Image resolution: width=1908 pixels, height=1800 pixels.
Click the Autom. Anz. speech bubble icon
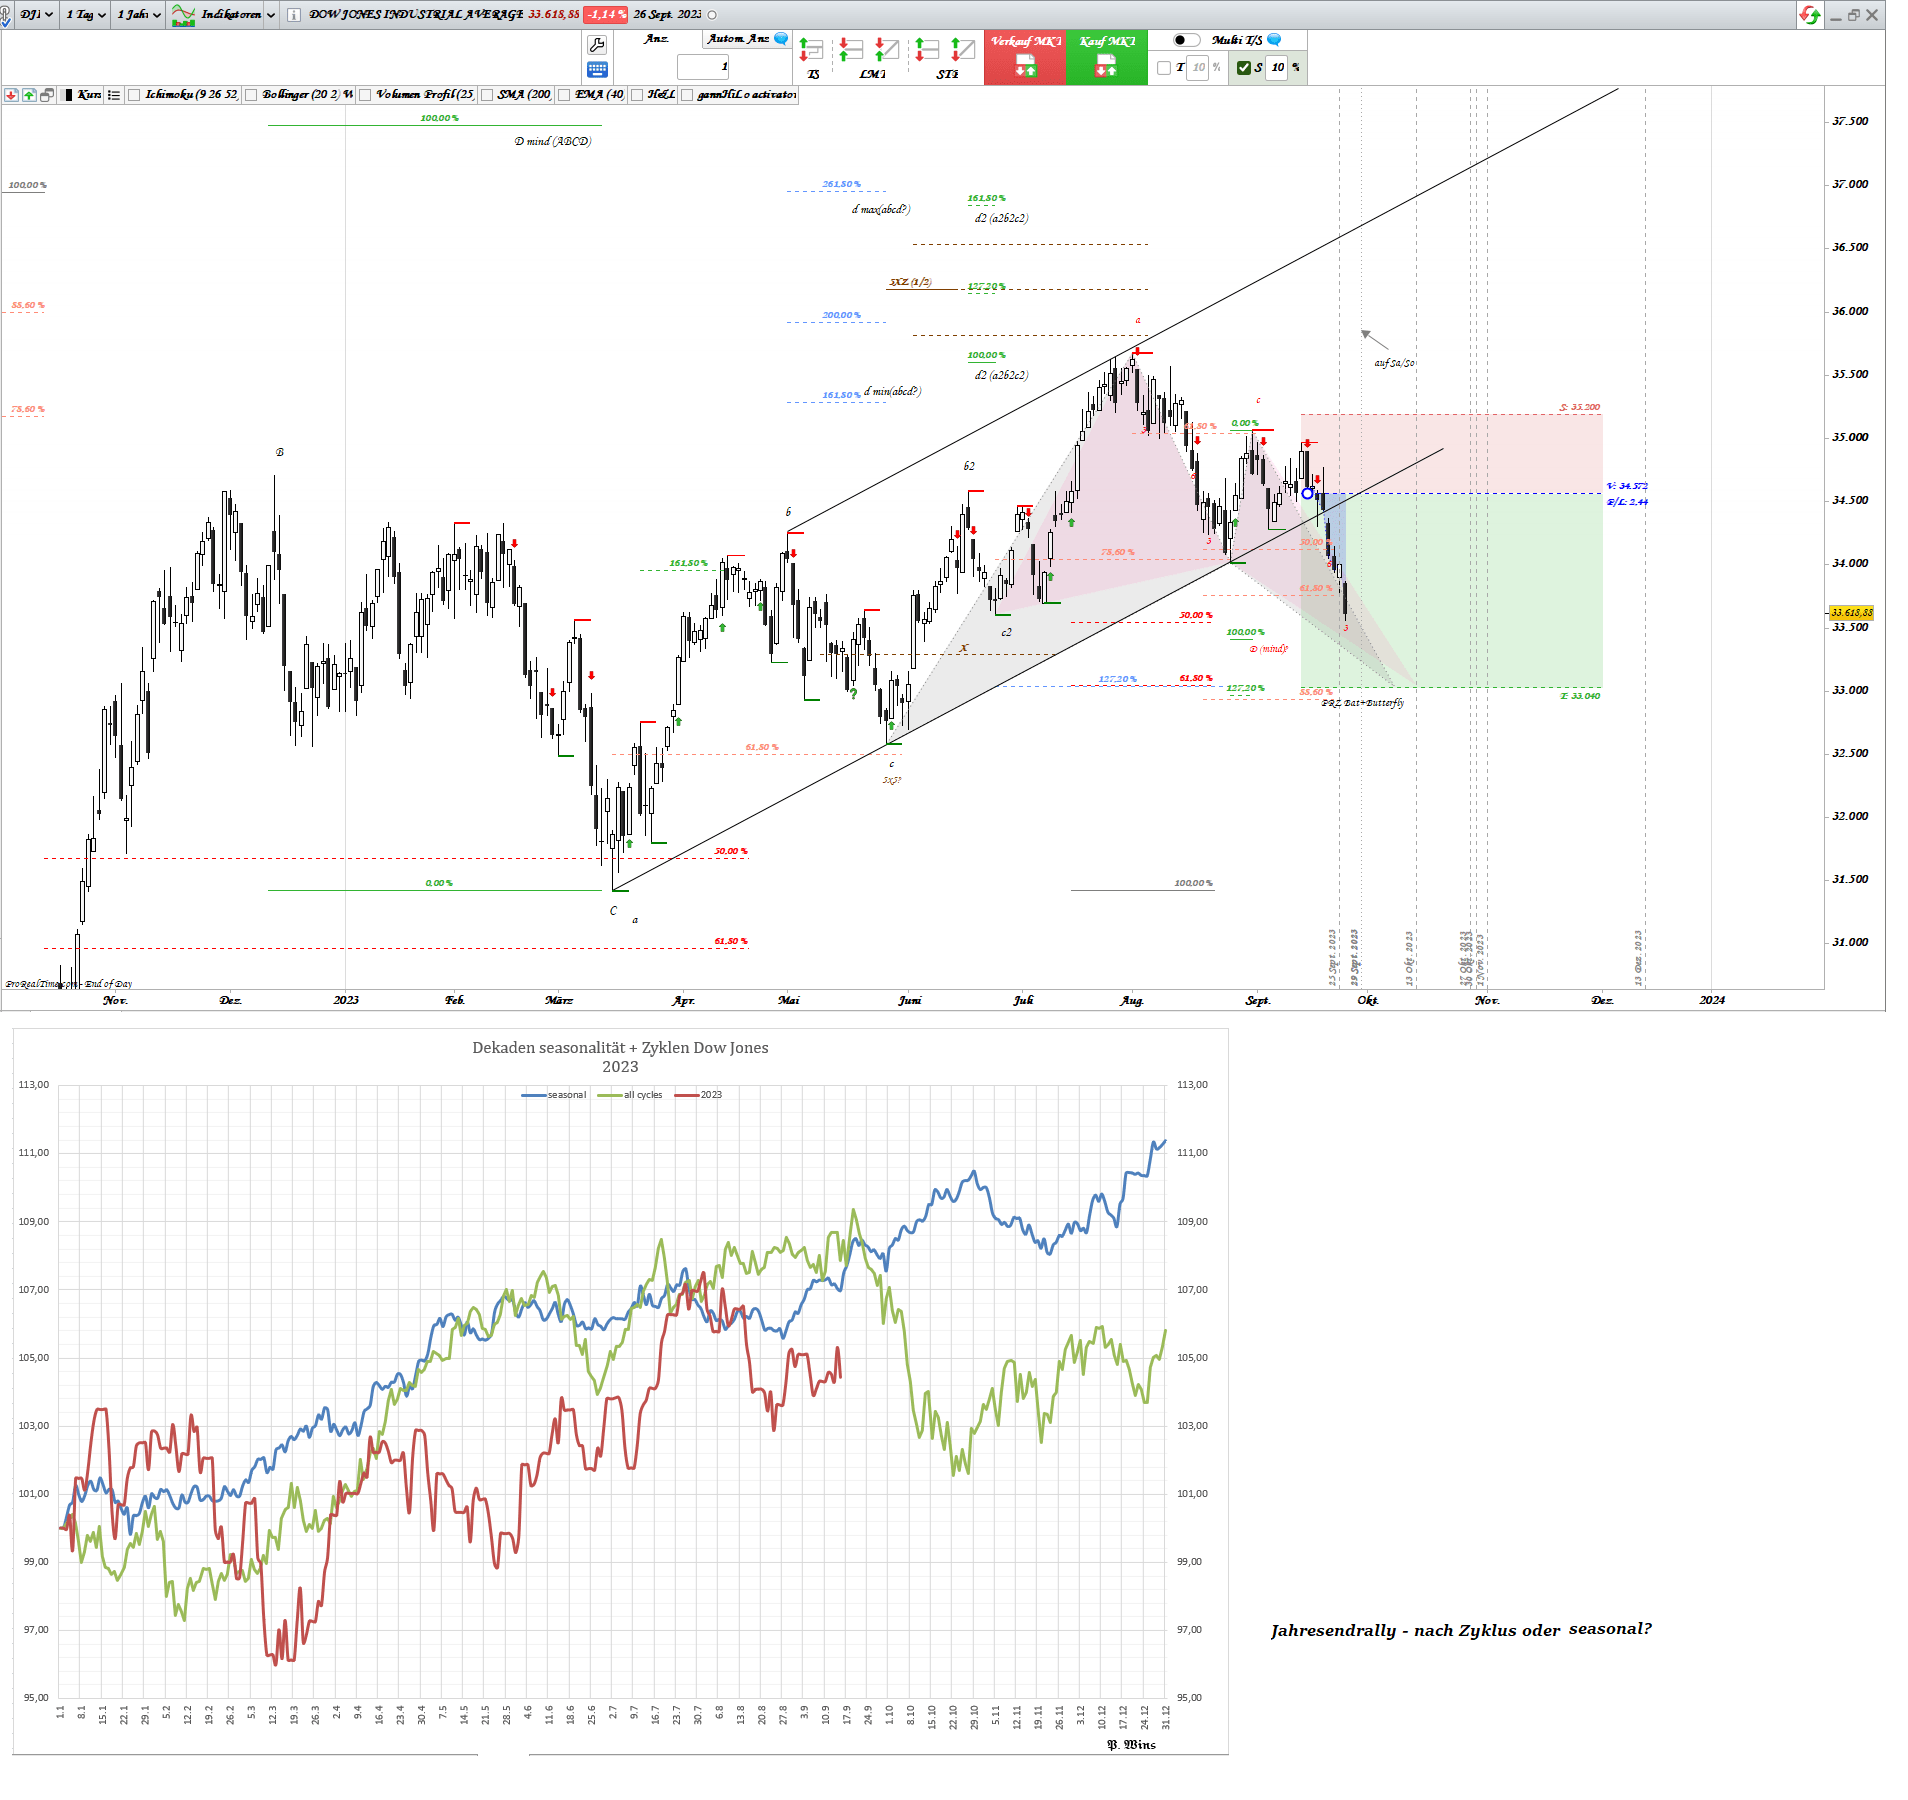coord(781,39)
